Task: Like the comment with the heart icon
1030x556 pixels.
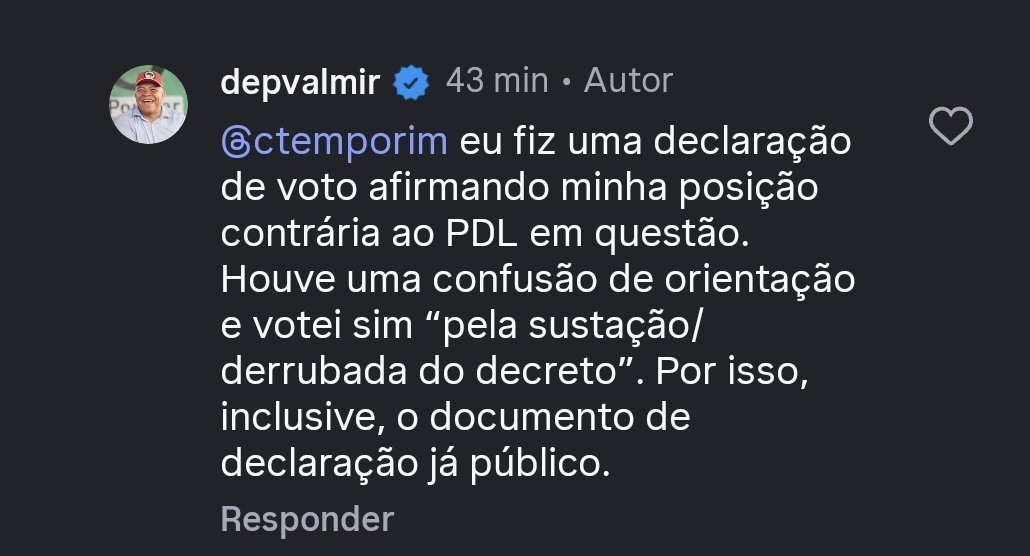Action: tap(950, 127)
